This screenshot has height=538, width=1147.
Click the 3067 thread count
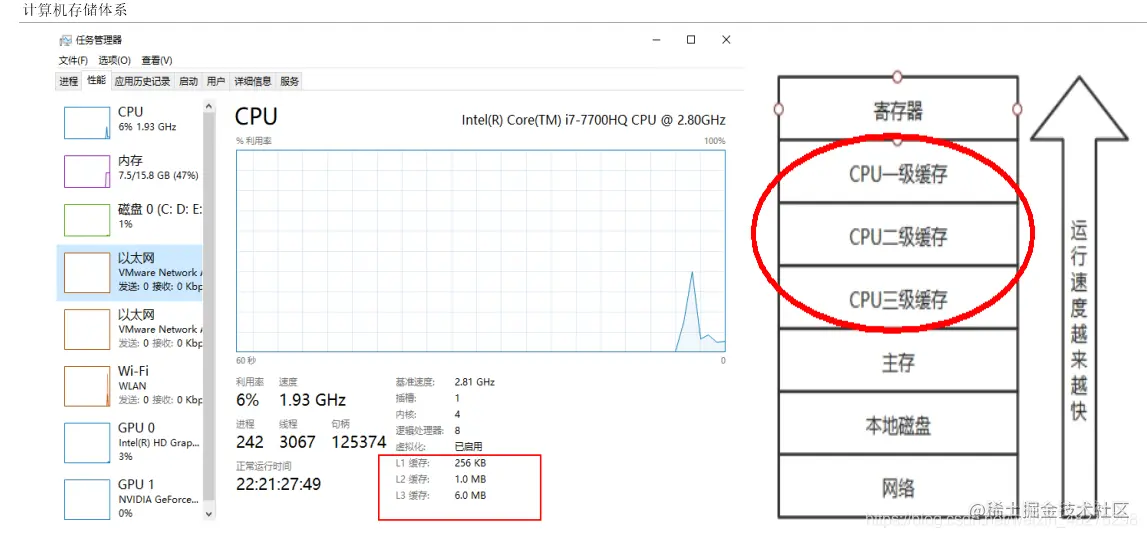click(x=297, y=442)
